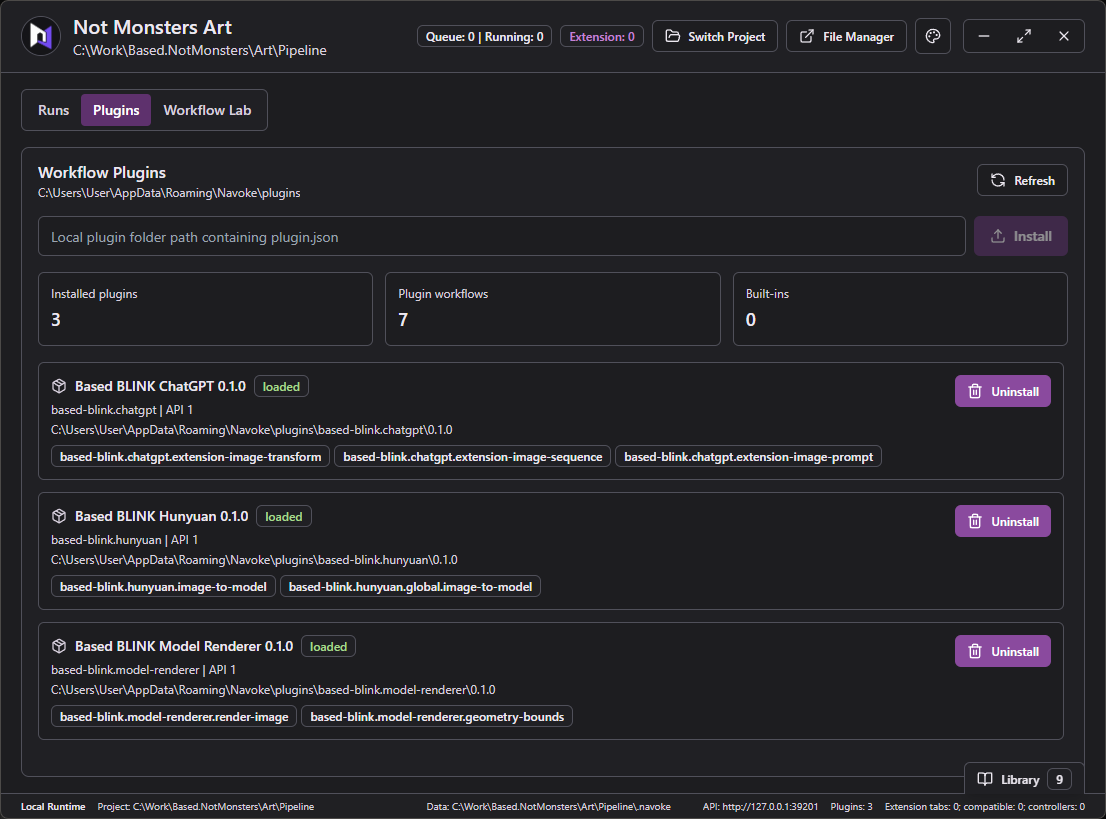Click the Model Renderer plugin install path text
The image size is (1106, 819).
tap(273, 689)
